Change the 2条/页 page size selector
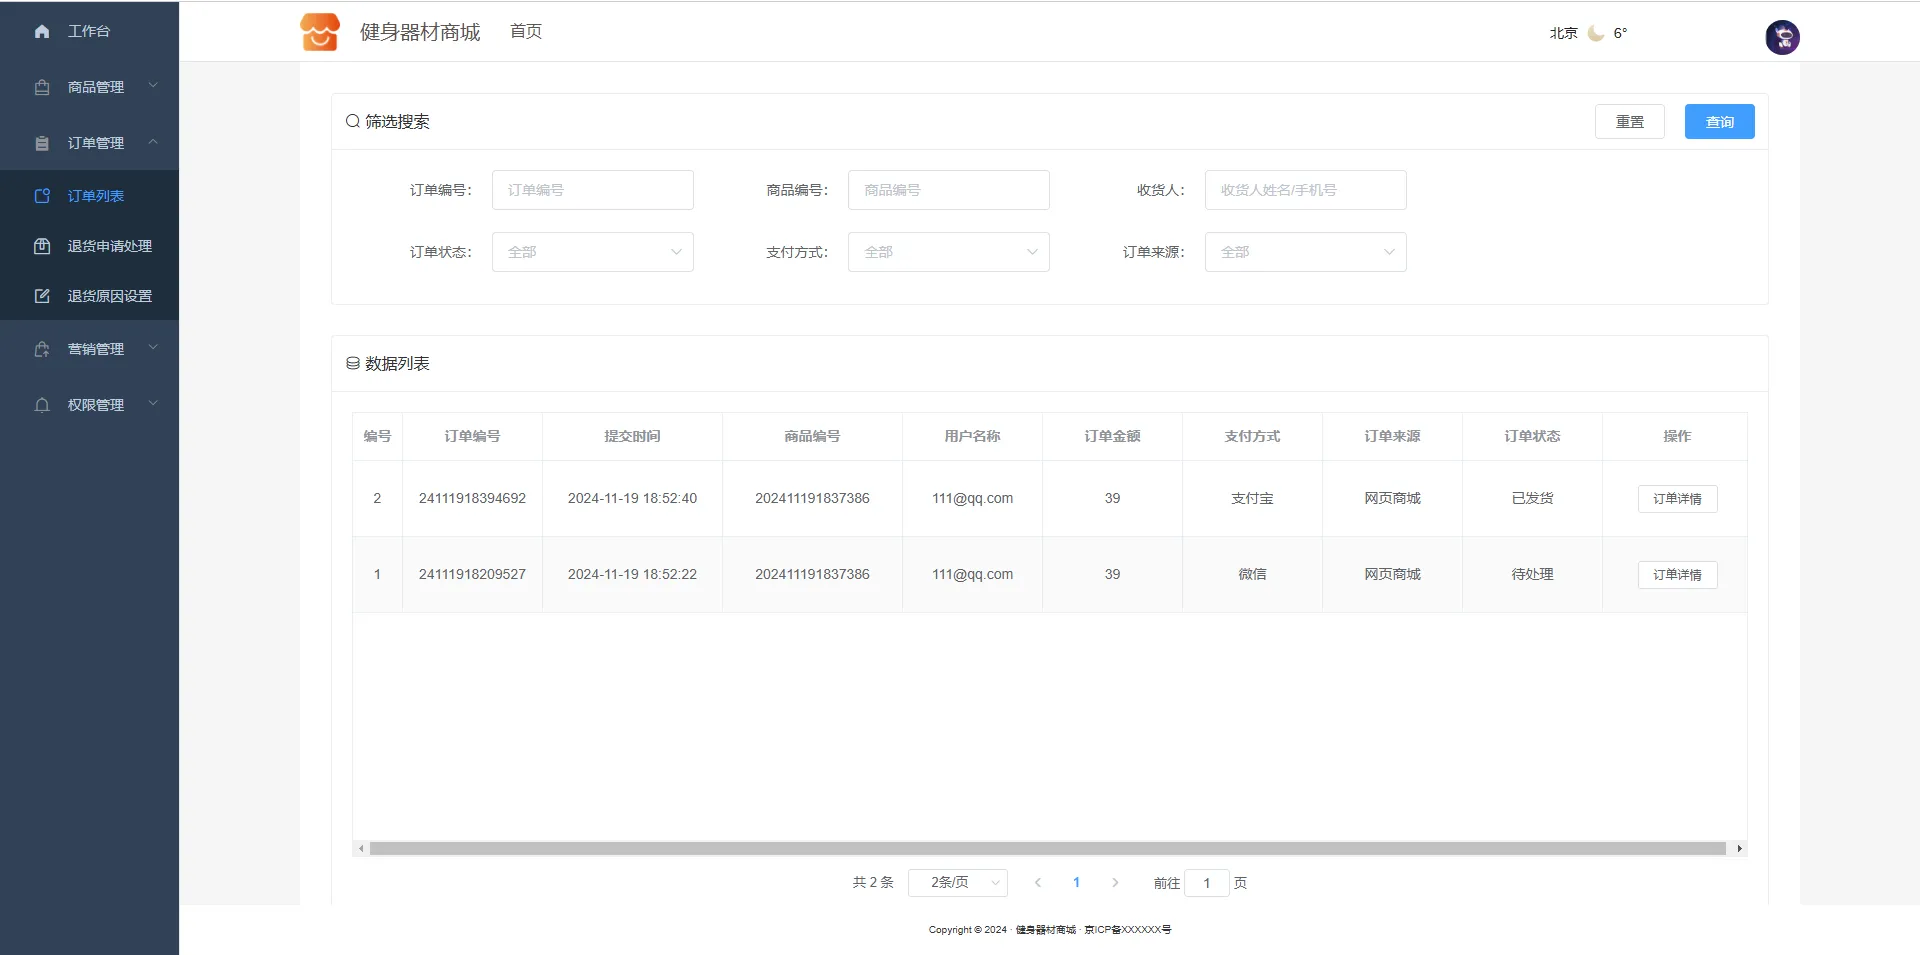This screenshot has height=955, width=1920. (x=957, y=883)
